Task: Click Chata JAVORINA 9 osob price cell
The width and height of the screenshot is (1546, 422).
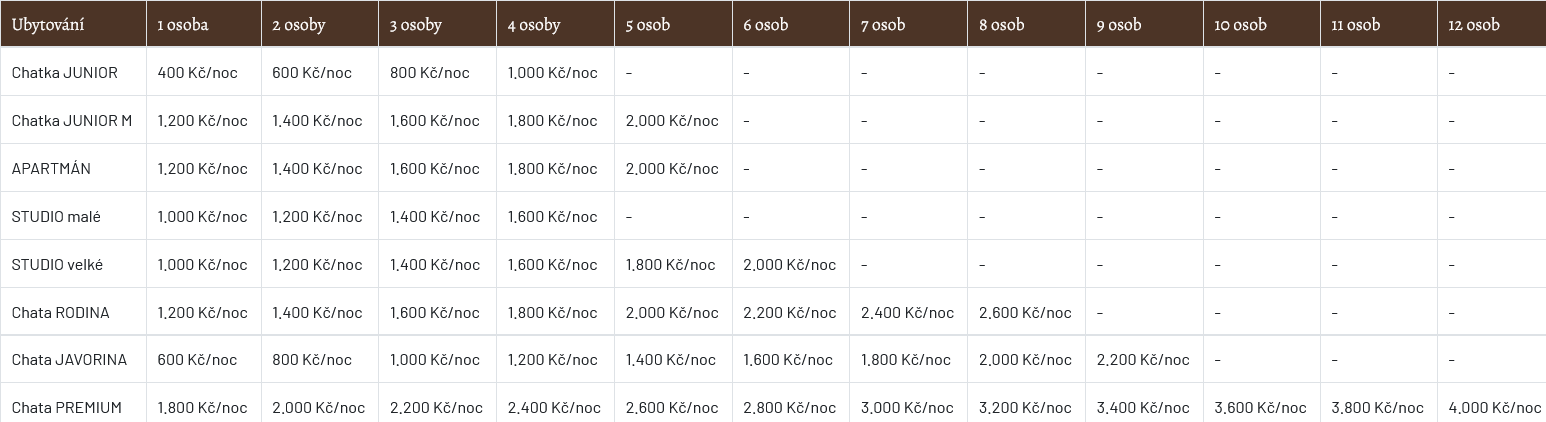Action: 1143,359
